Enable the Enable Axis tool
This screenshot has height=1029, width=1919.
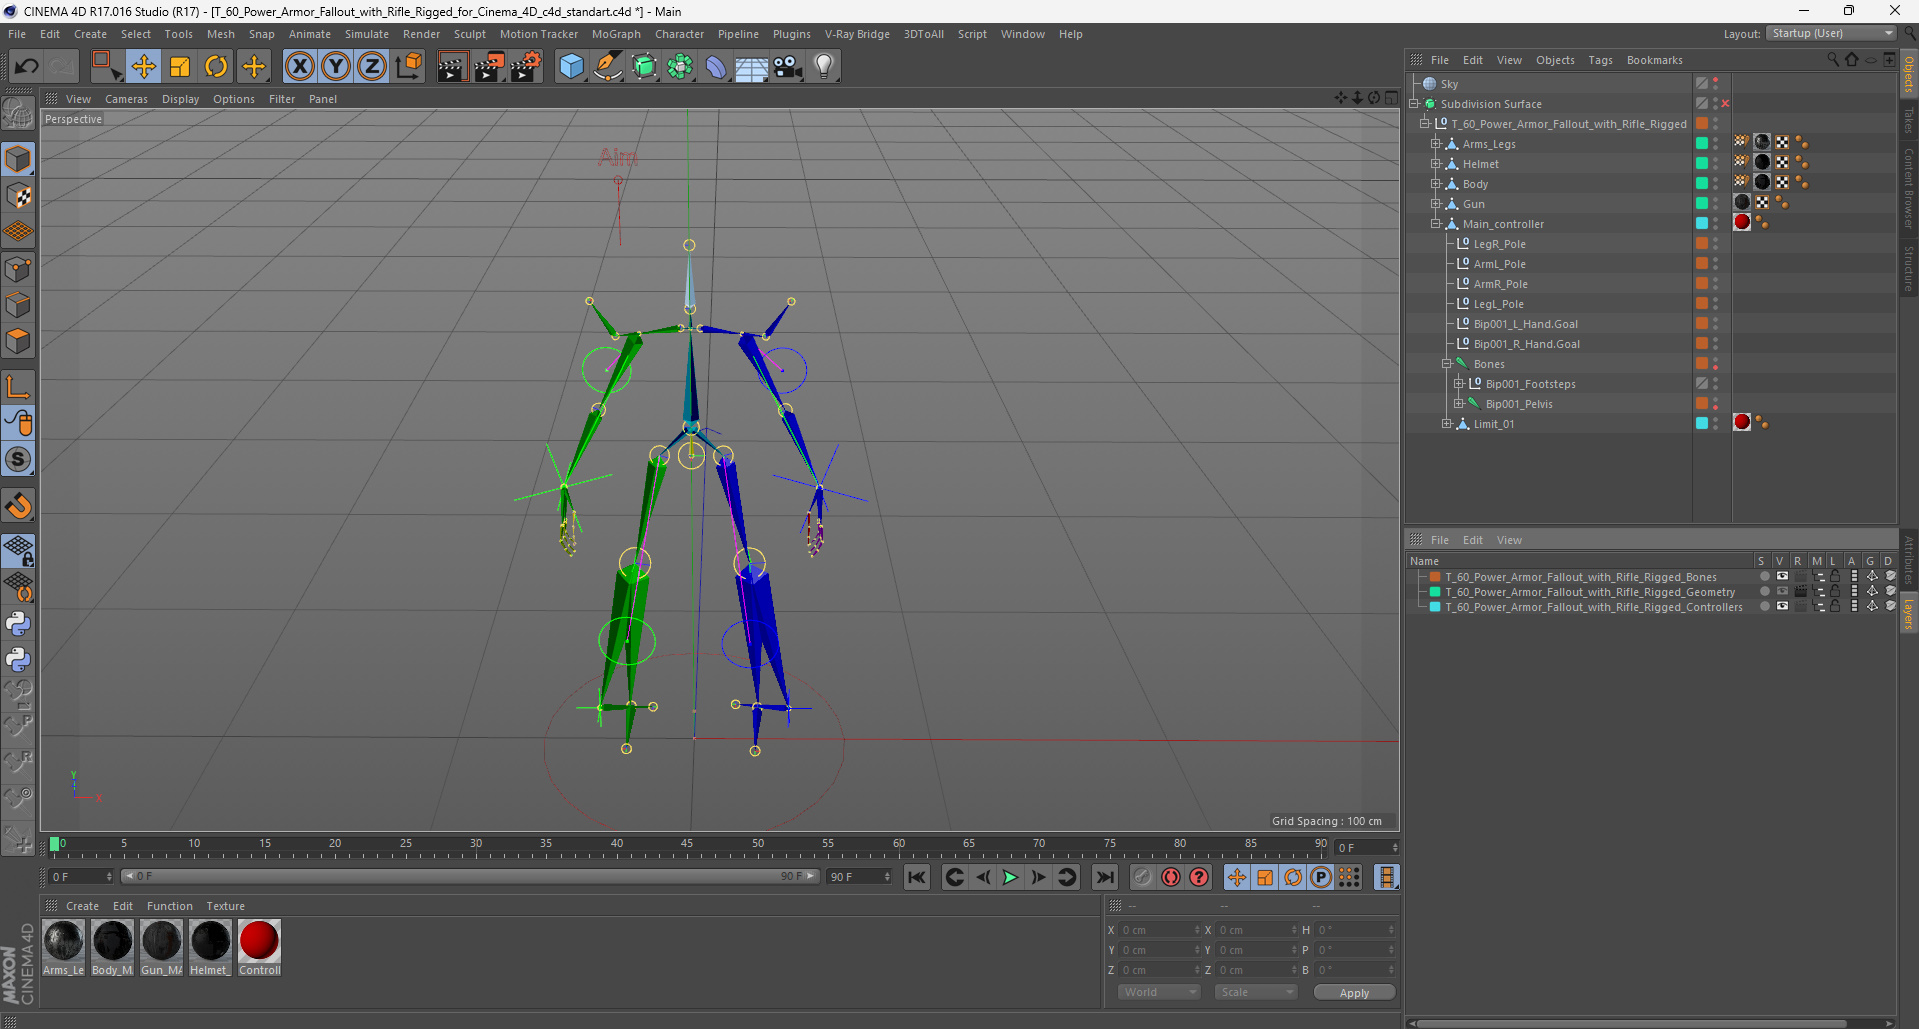18,387
